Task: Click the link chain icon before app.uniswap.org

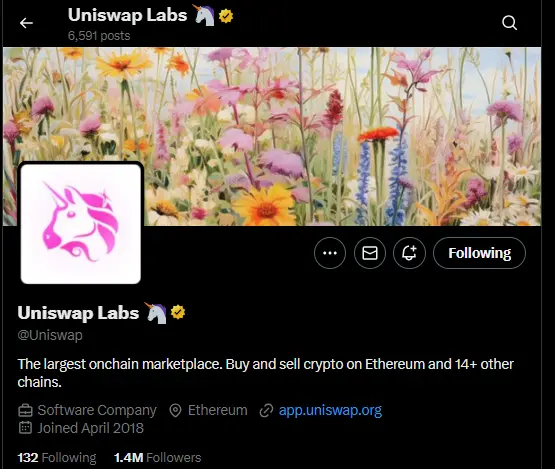Action: coord(266,411)
